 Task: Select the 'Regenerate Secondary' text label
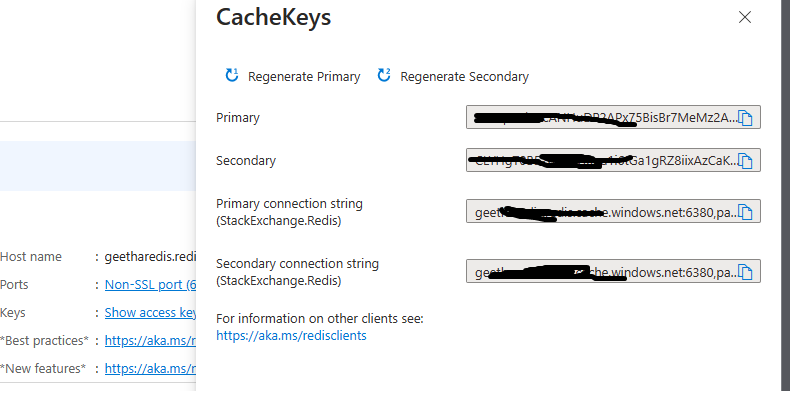point(464,77)
